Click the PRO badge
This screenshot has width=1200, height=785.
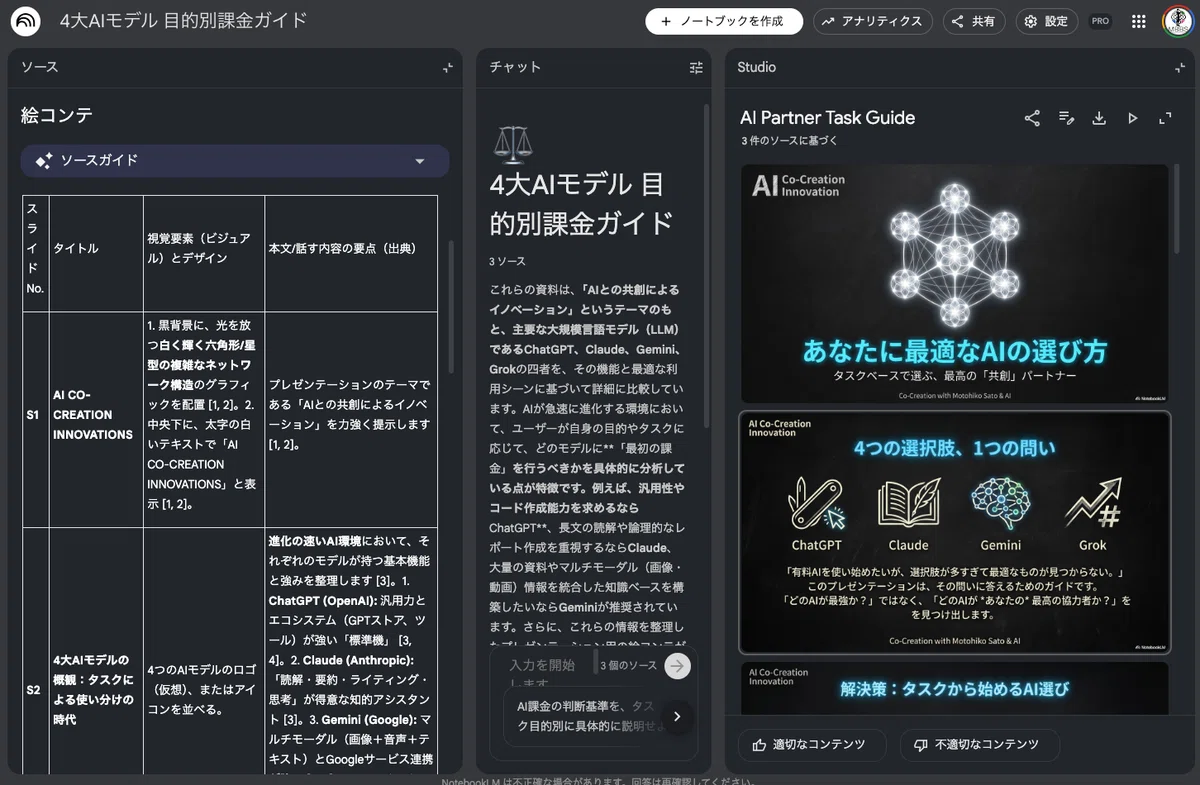pyautogui.click(x=1100, y=21)
